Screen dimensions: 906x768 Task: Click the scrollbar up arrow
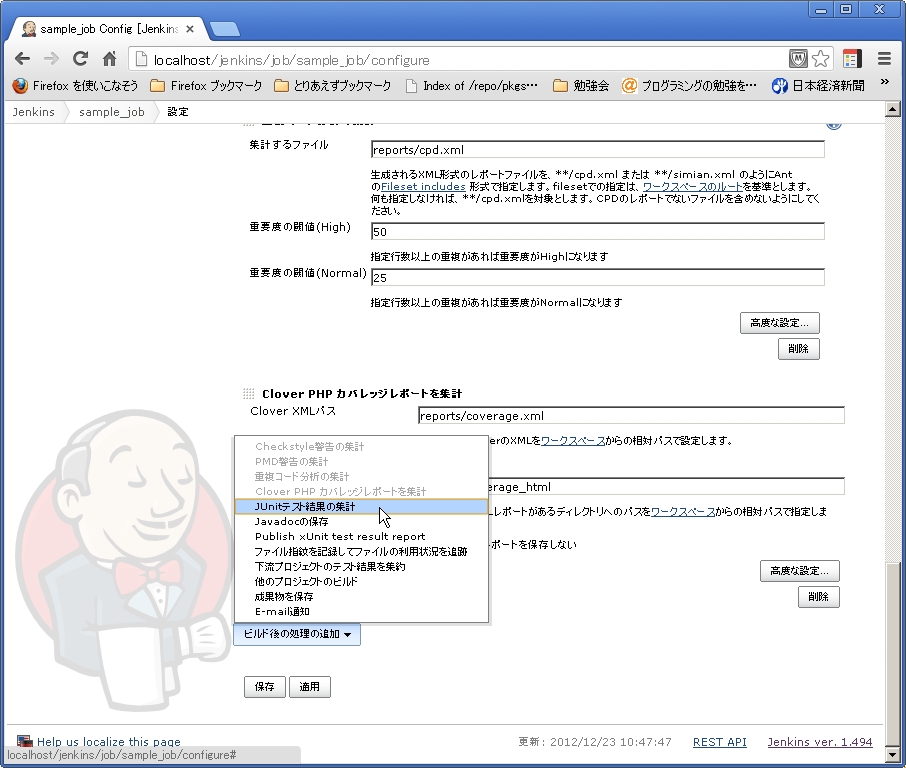(x=893, y=109)
